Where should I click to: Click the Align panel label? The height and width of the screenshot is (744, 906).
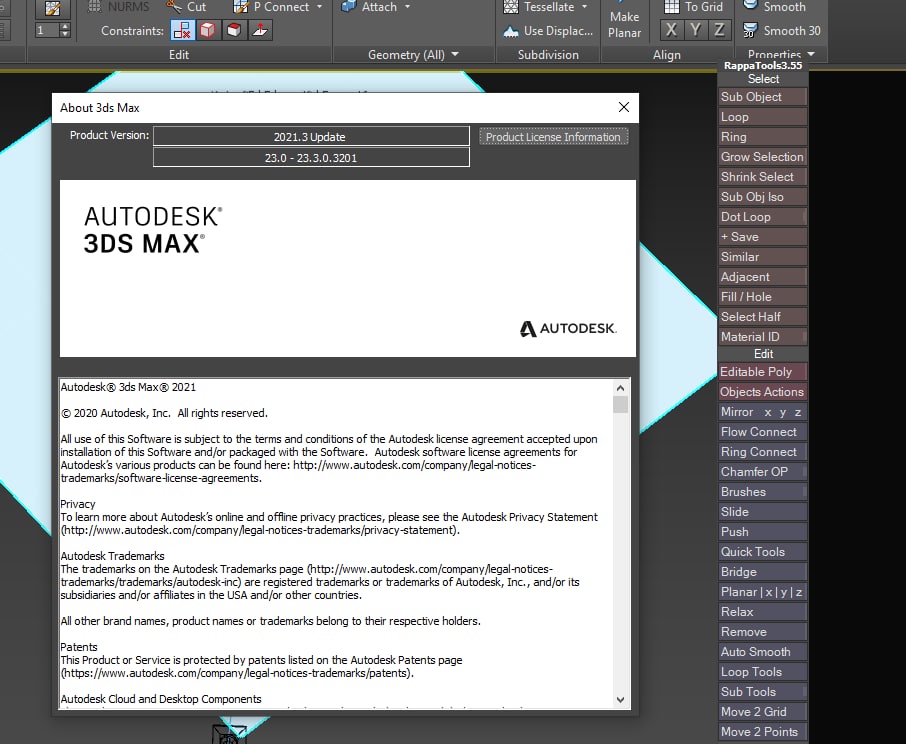pos(667,54)
